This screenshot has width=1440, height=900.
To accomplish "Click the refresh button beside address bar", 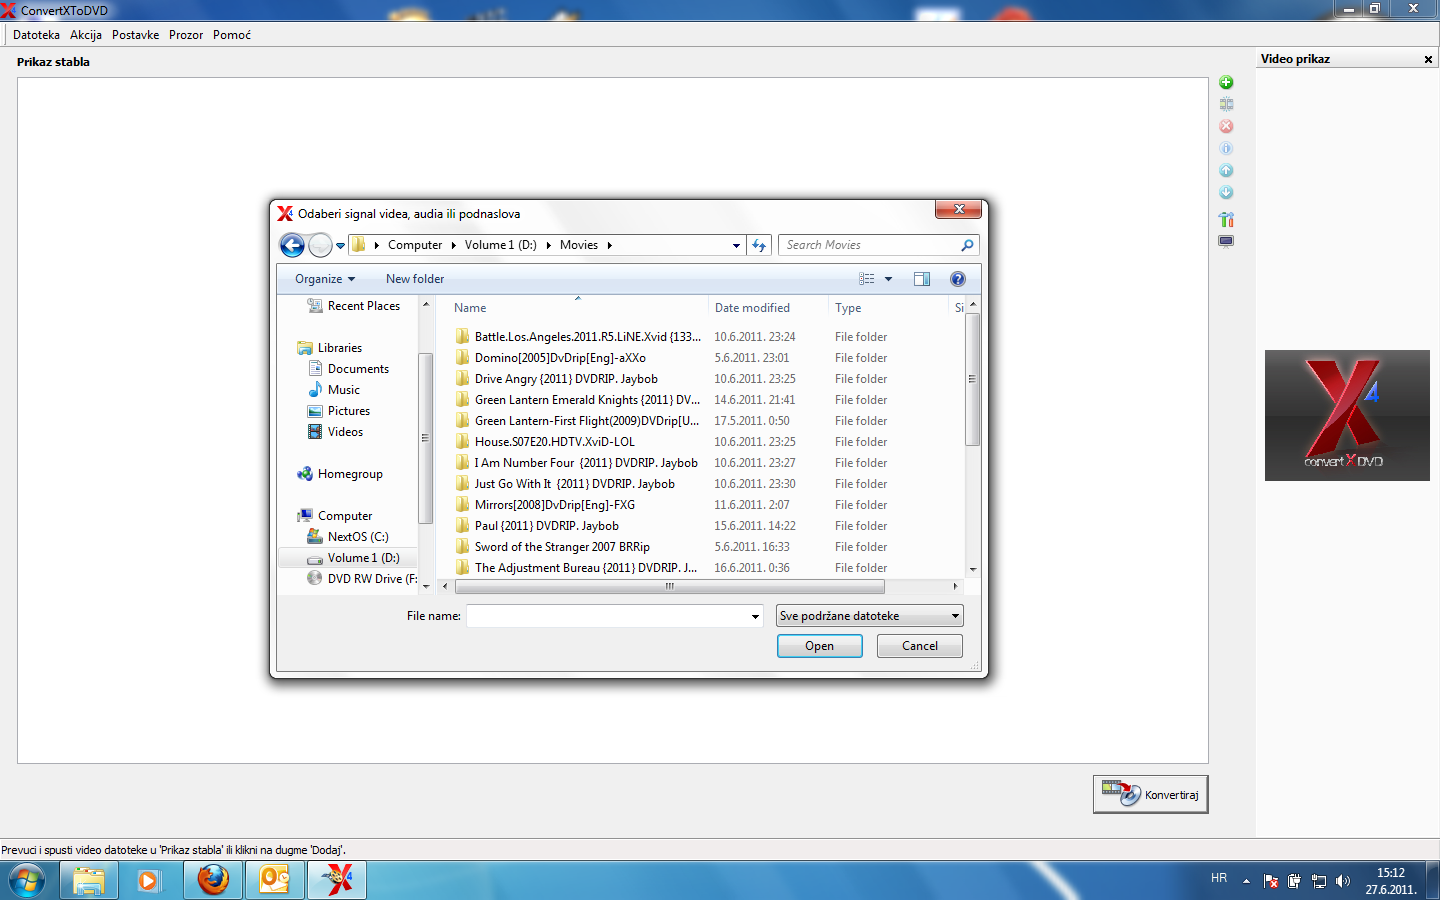I will tap(759, 245).
